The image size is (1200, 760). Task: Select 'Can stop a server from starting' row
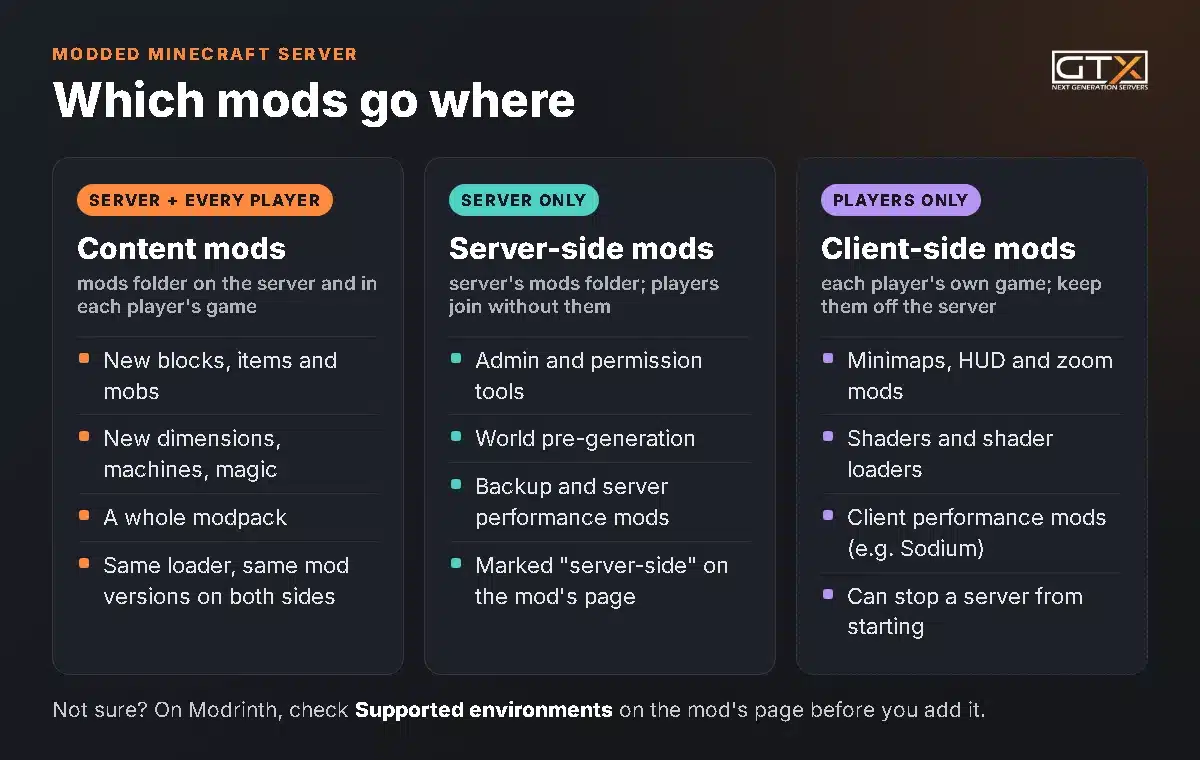[x=971, y=611]
